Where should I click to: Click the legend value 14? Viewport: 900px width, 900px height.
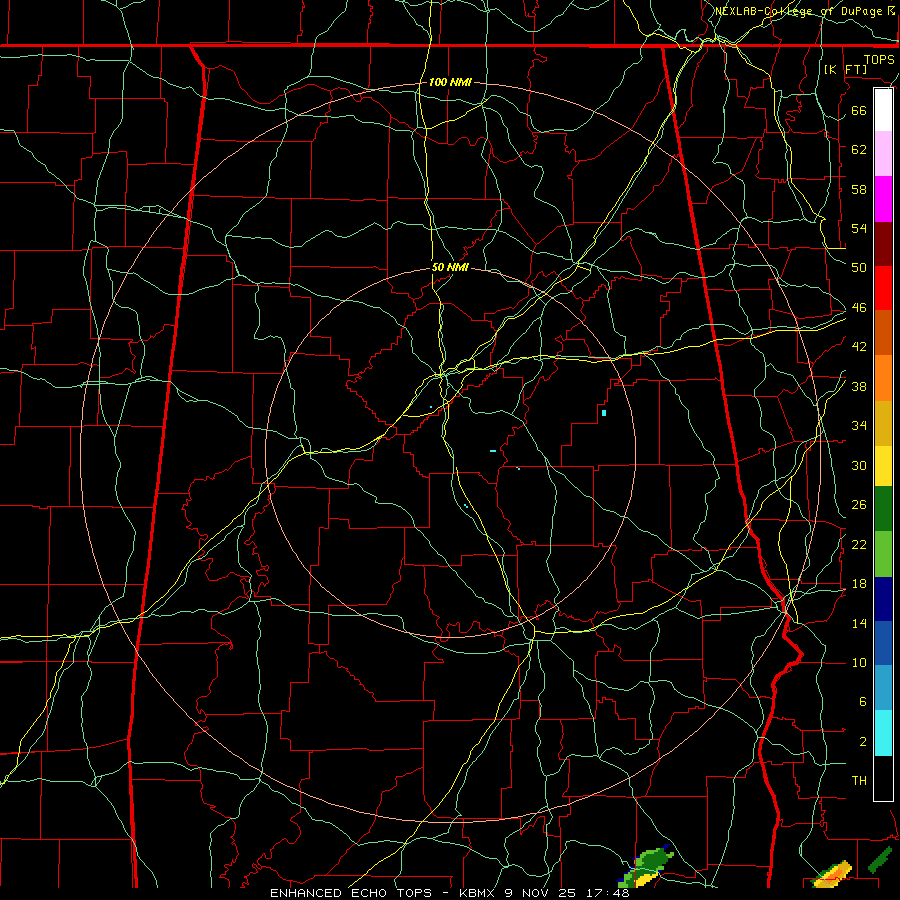859,623
